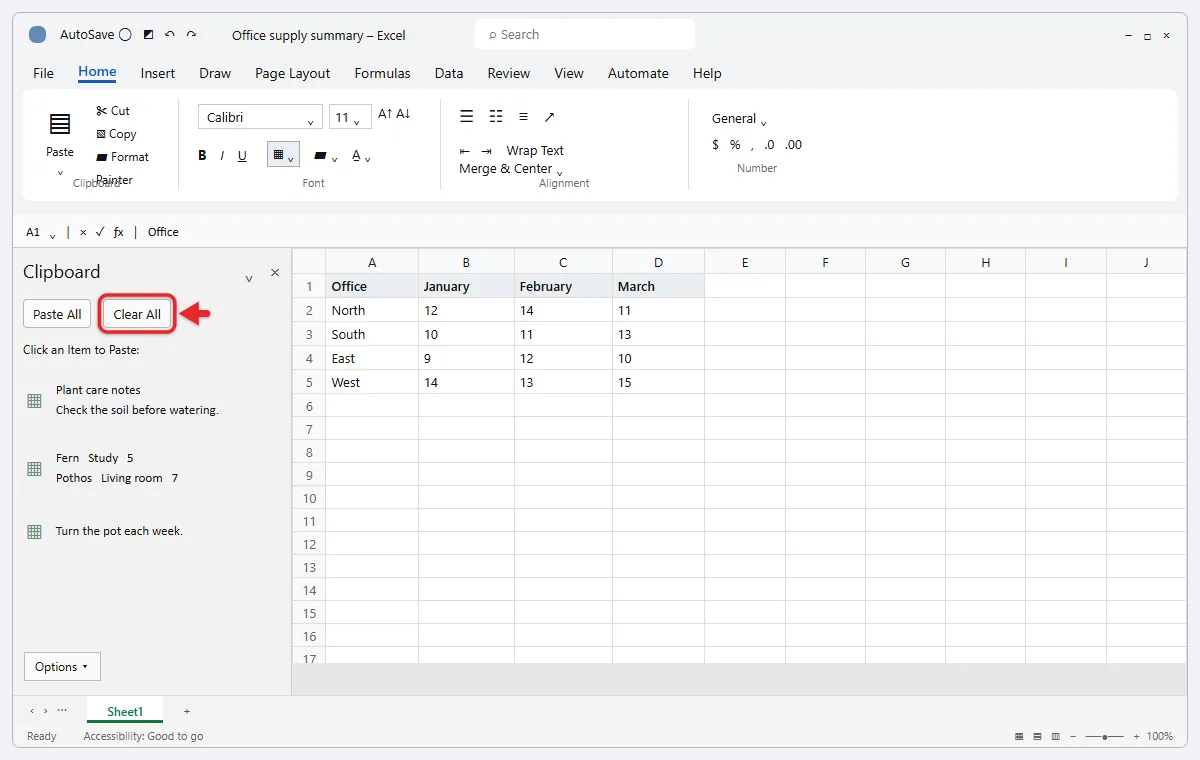The image size is (1200, 760).
Task: Add a new sheet with plus button
Action: [187, 711]
